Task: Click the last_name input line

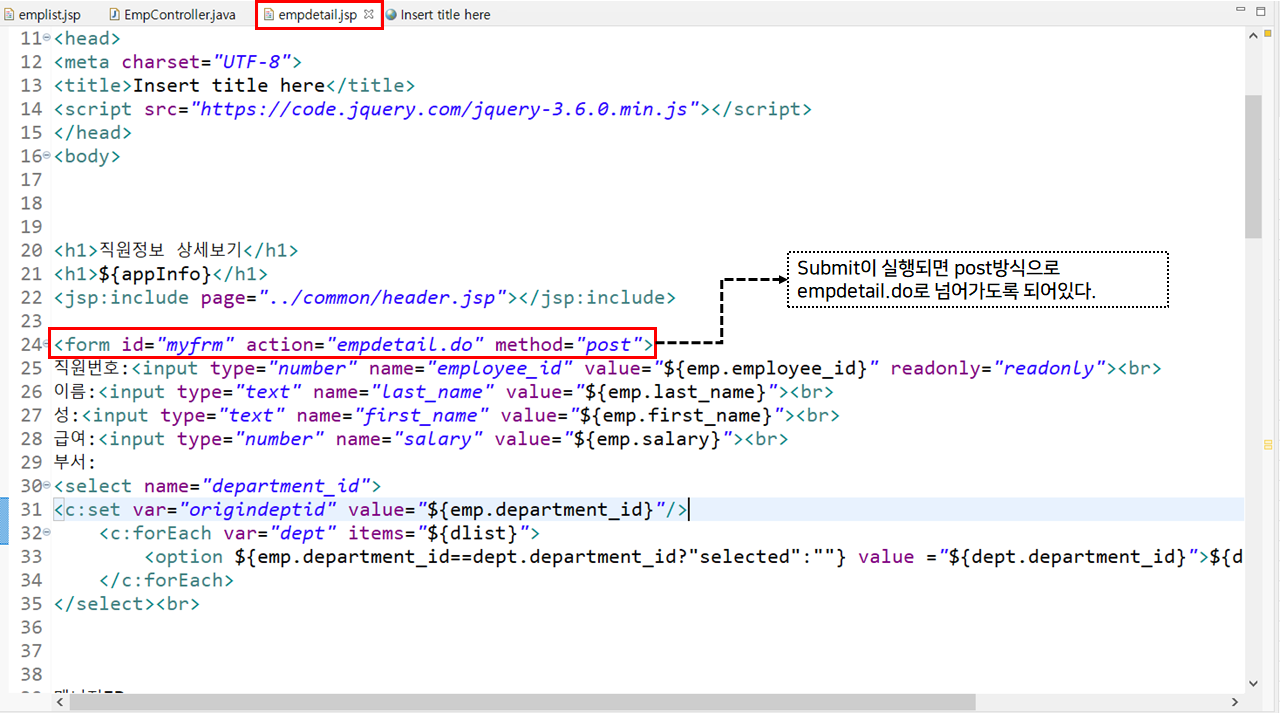Action: 444,392
